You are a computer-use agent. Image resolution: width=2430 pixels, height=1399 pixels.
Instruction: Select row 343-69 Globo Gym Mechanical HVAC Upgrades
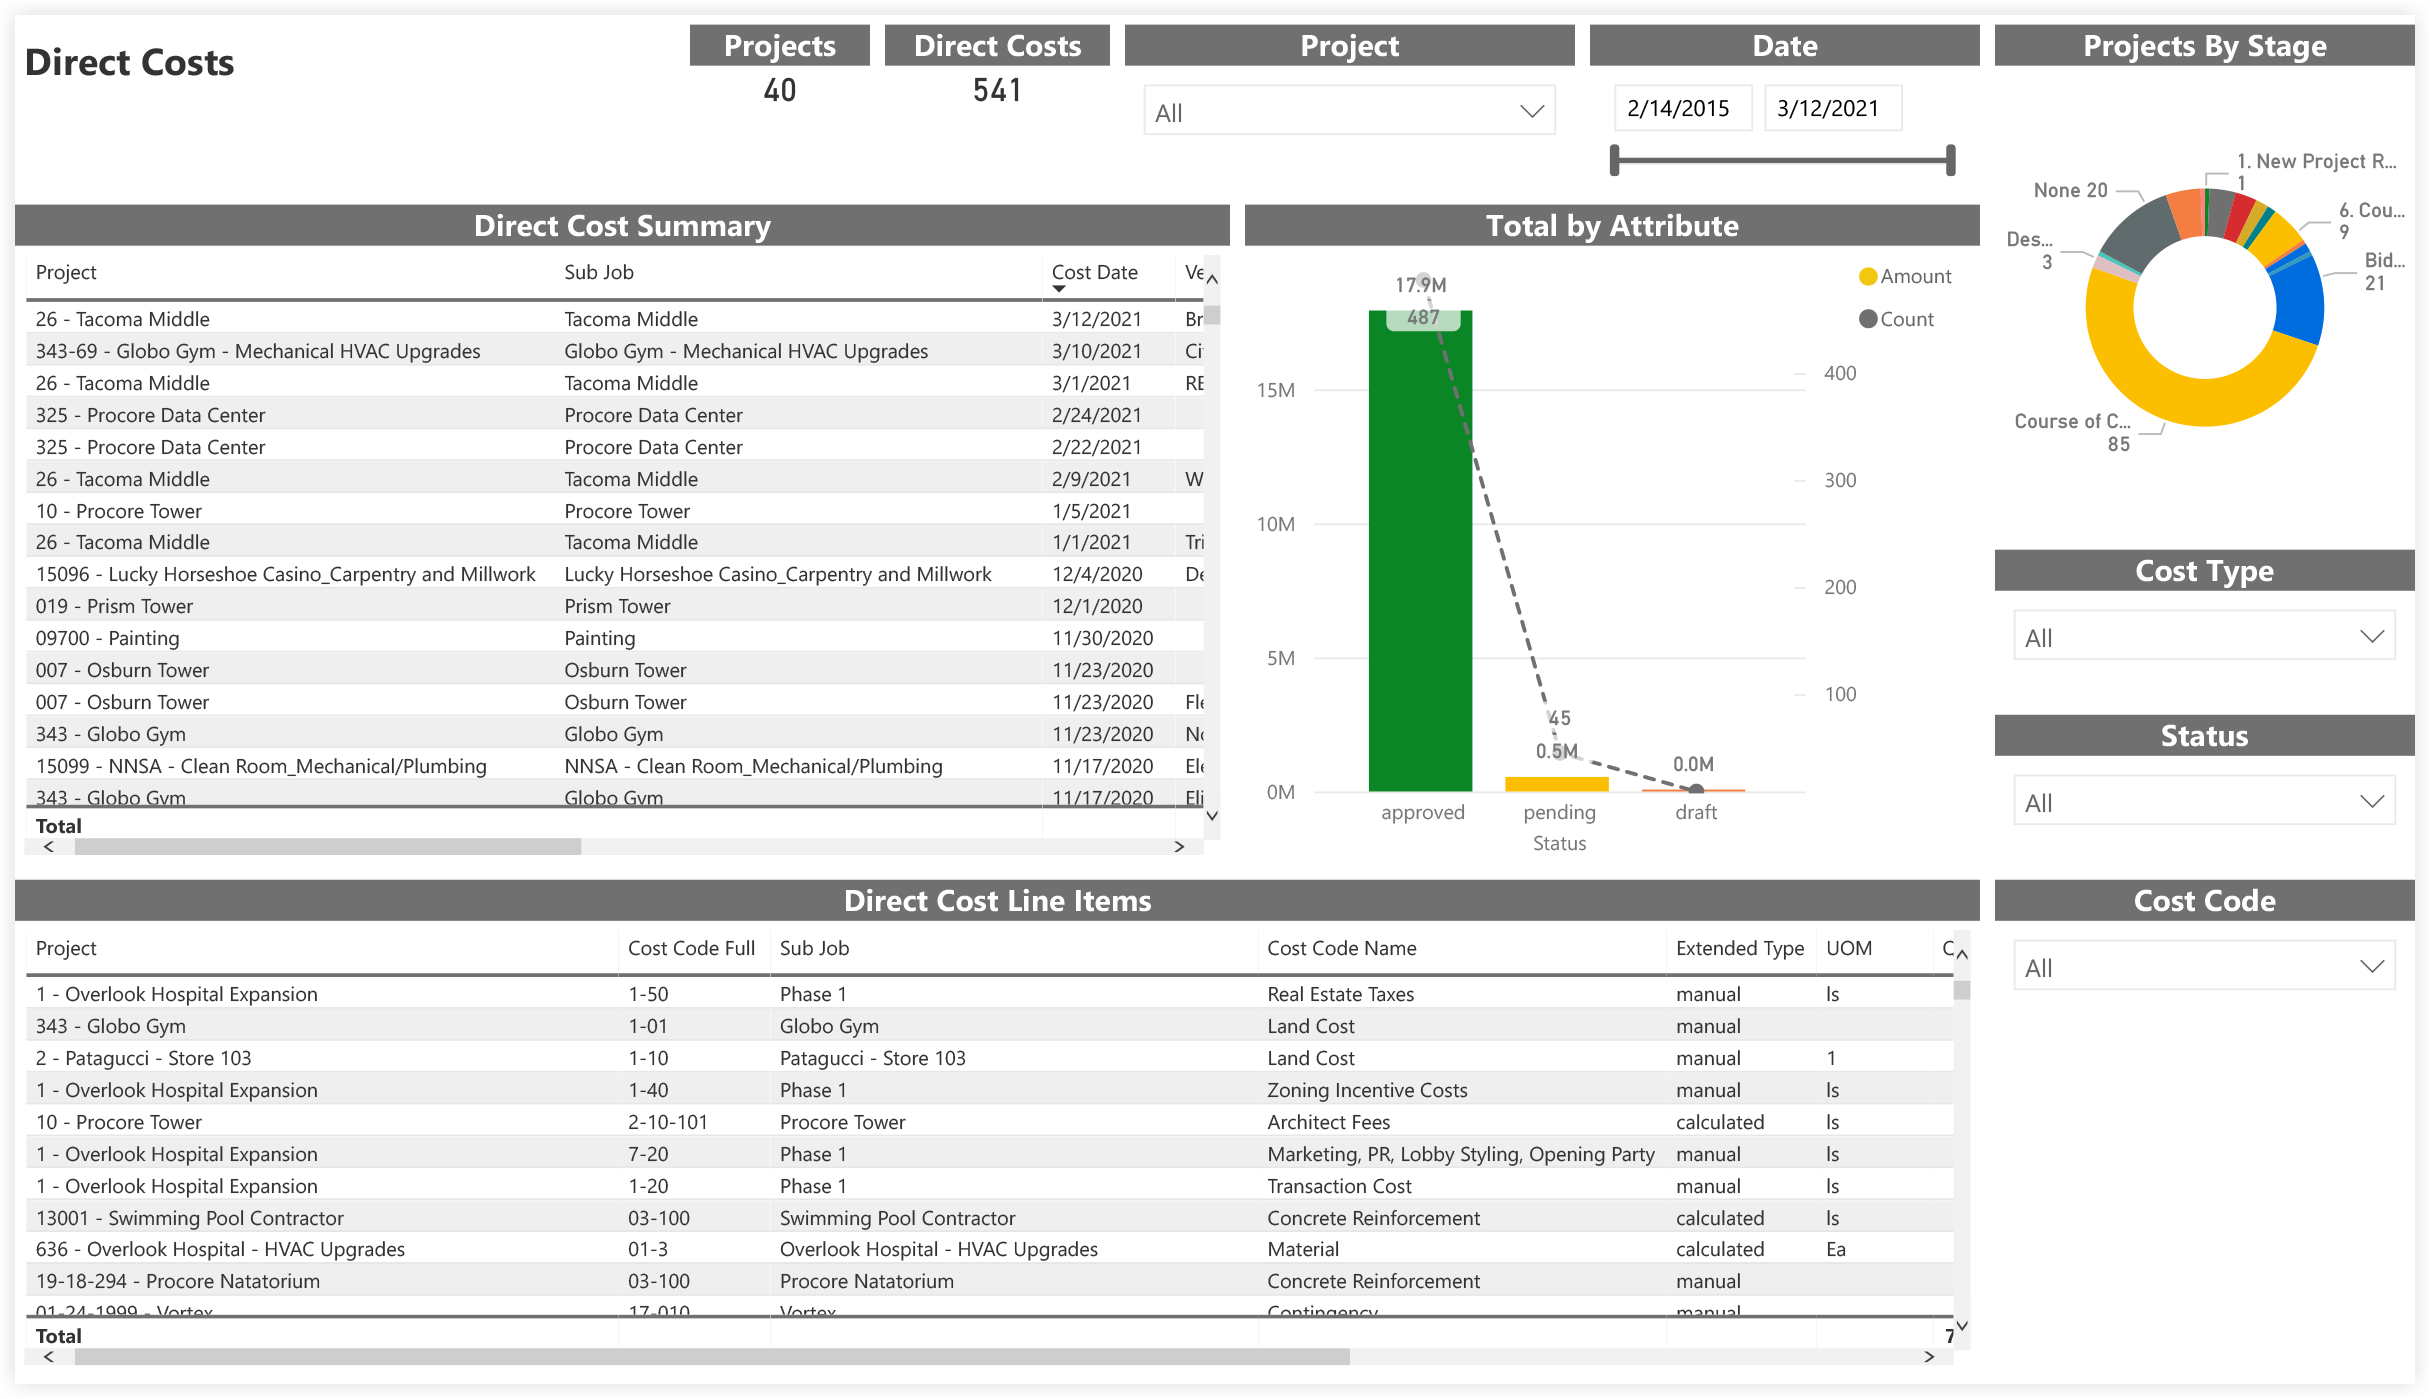coord(614,351)
